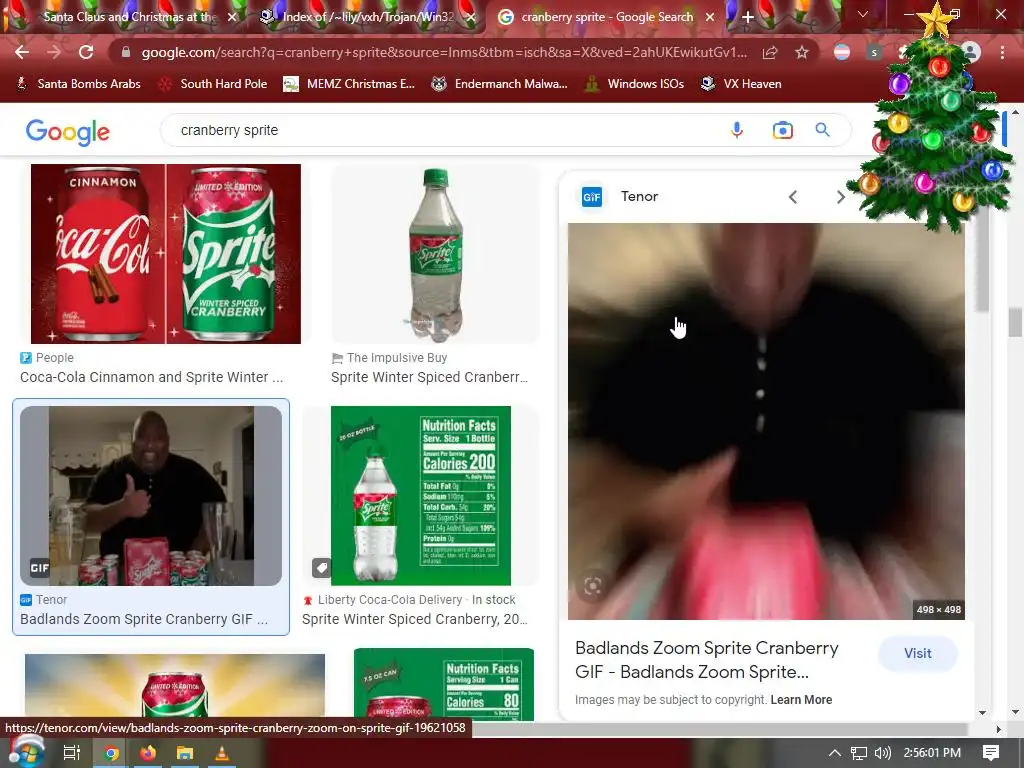The height and width of the screenshot is (768, 1024).
Task: Click preview title Badlands Zoom Sprite Cranberry
Action: [707, 660]
